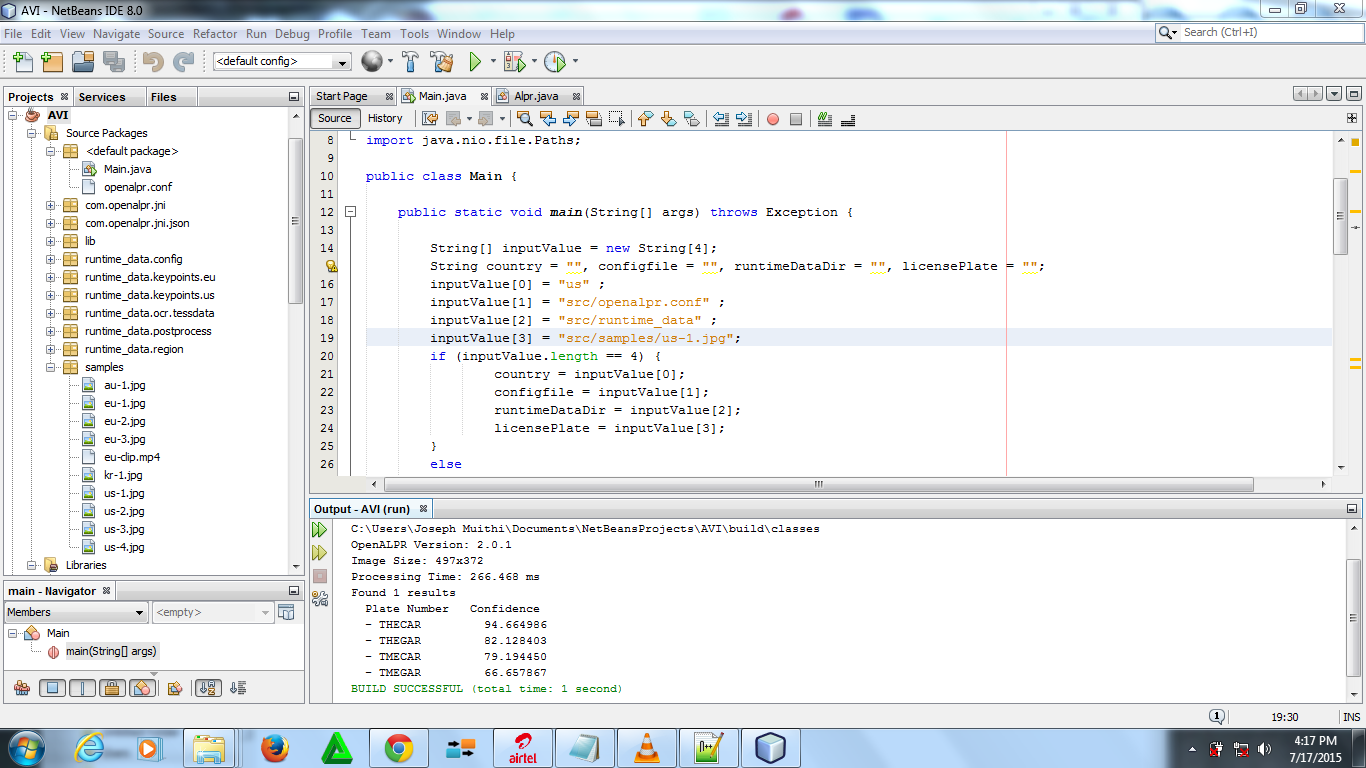Click the Debug Project toolbar icon
Image resolution: width=1366 pixels, height=768 pixels.
tap(514, 62)
